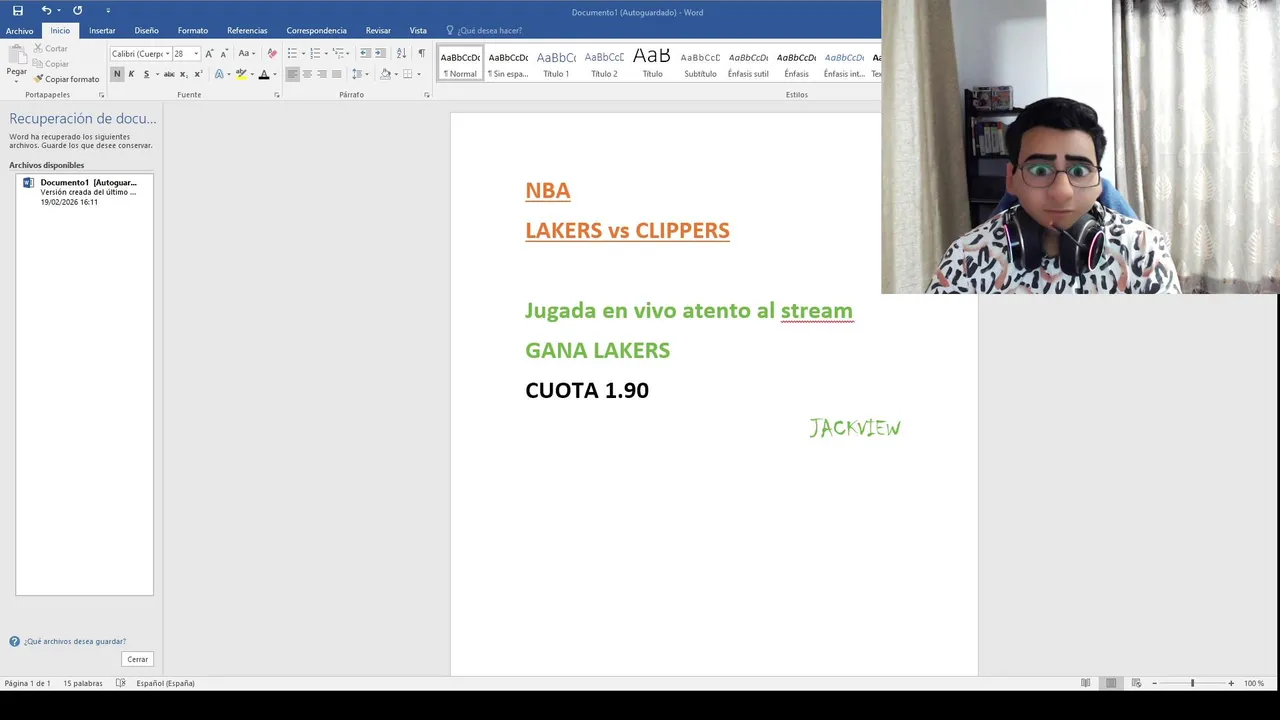Insert a numbered list

315,53
